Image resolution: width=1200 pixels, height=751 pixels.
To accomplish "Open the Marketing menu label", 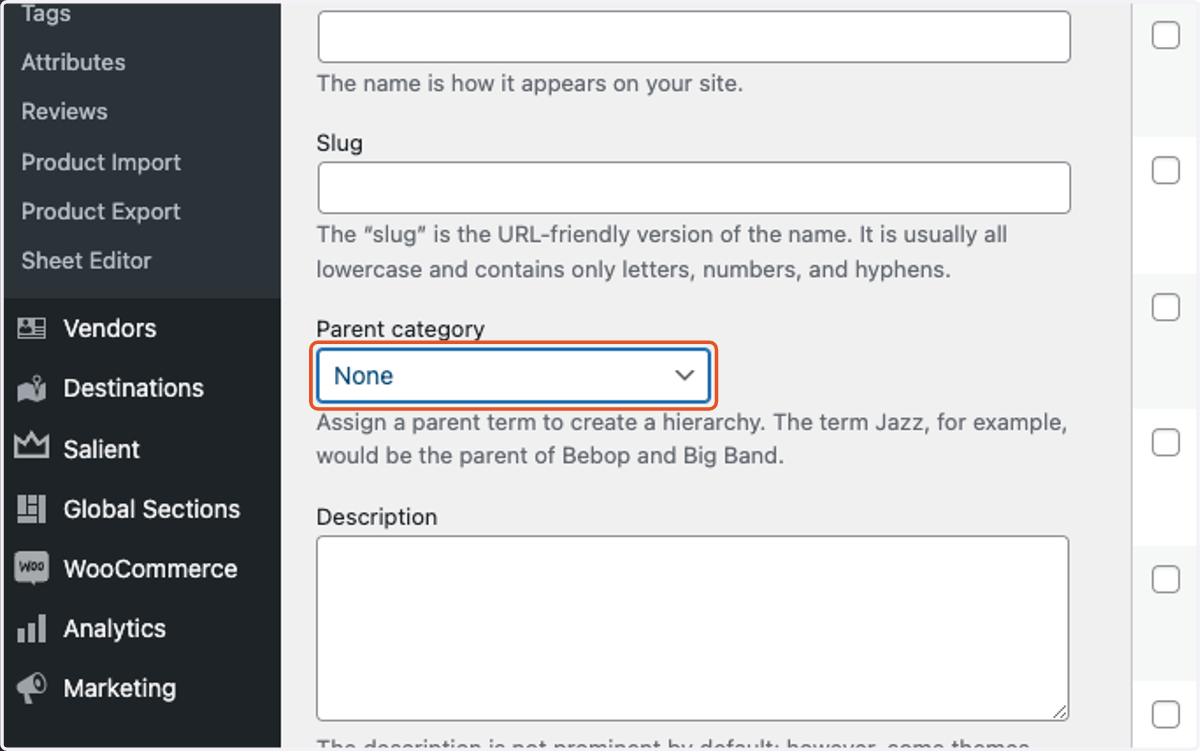I will 119,688.
